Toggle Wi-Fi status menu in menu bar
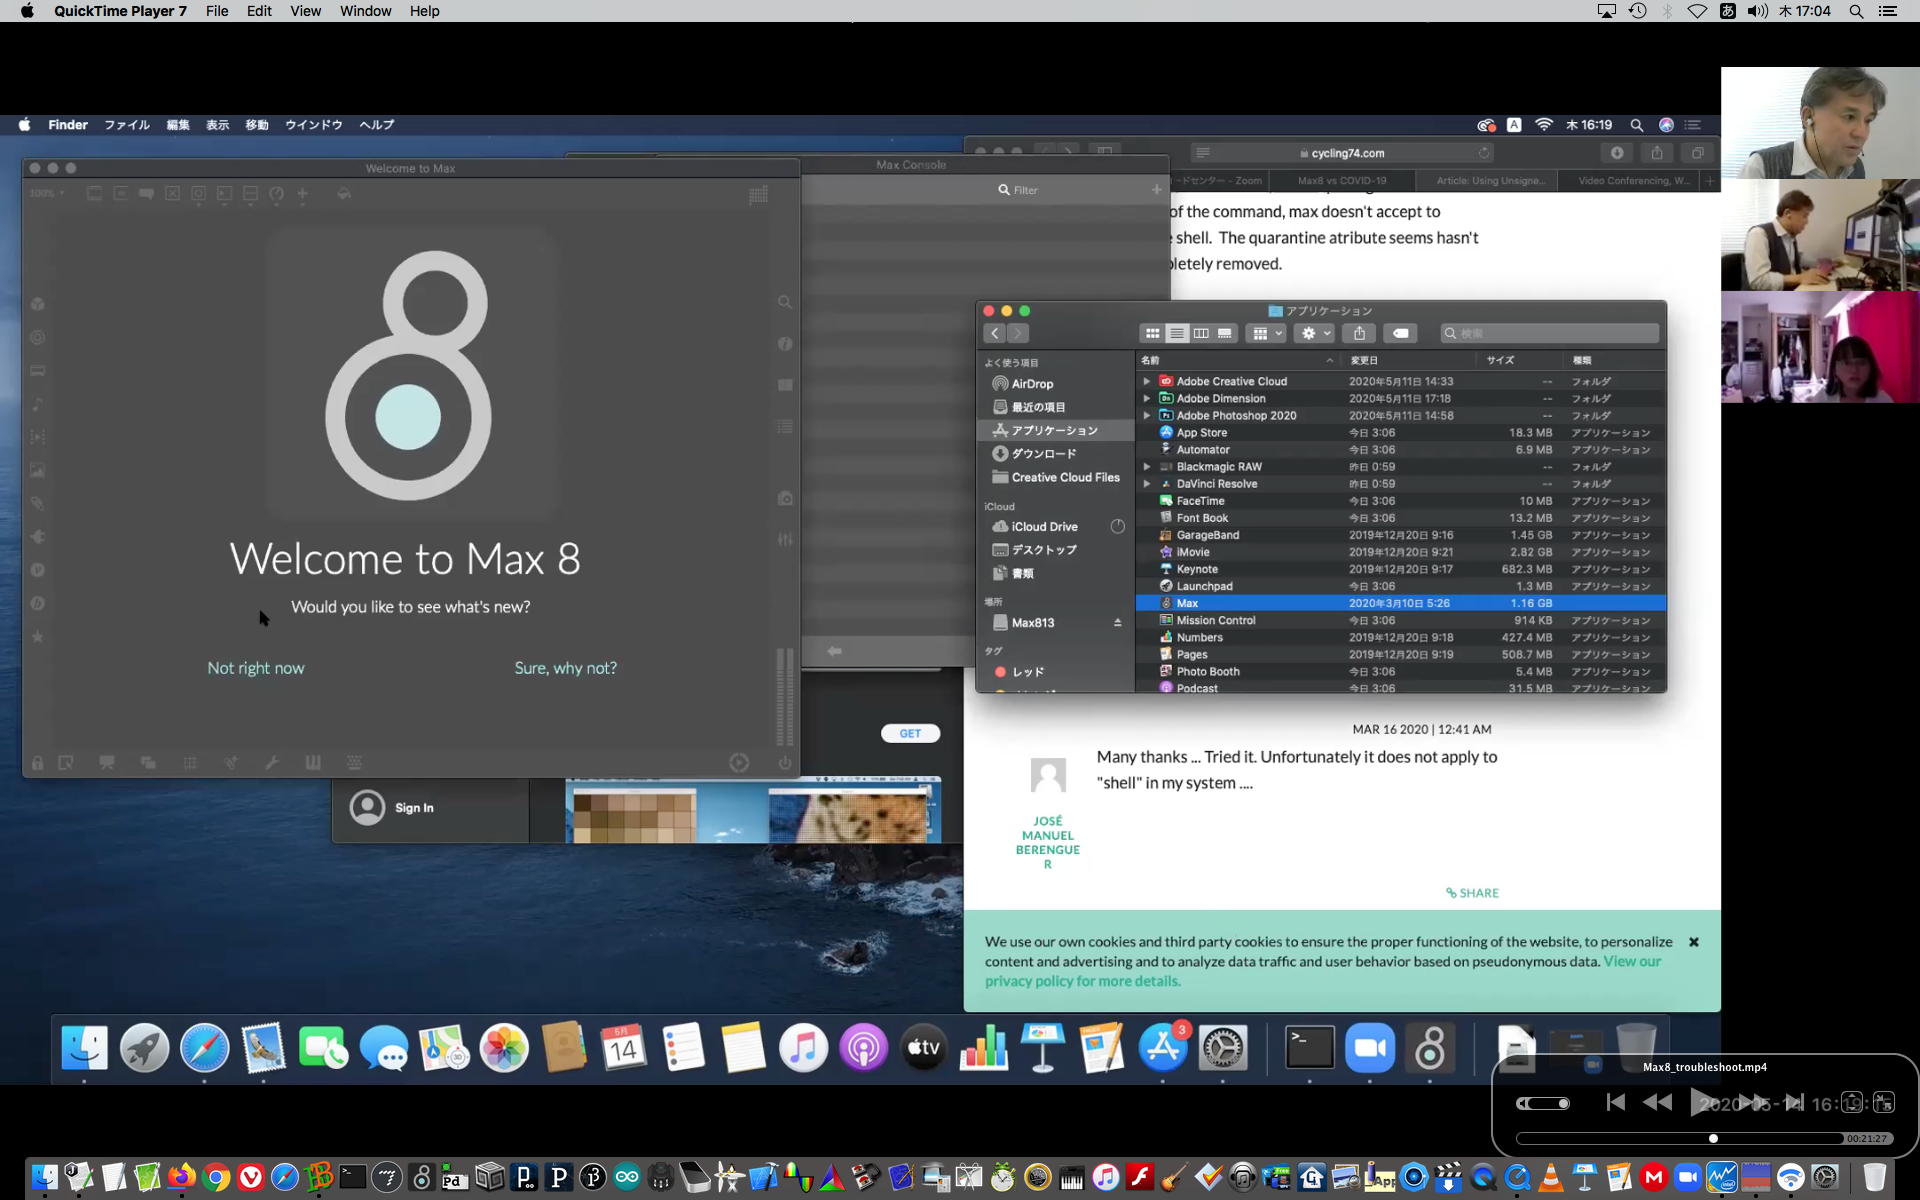The height and width of the screenshot is (1200, 1920). (1697, 11)
